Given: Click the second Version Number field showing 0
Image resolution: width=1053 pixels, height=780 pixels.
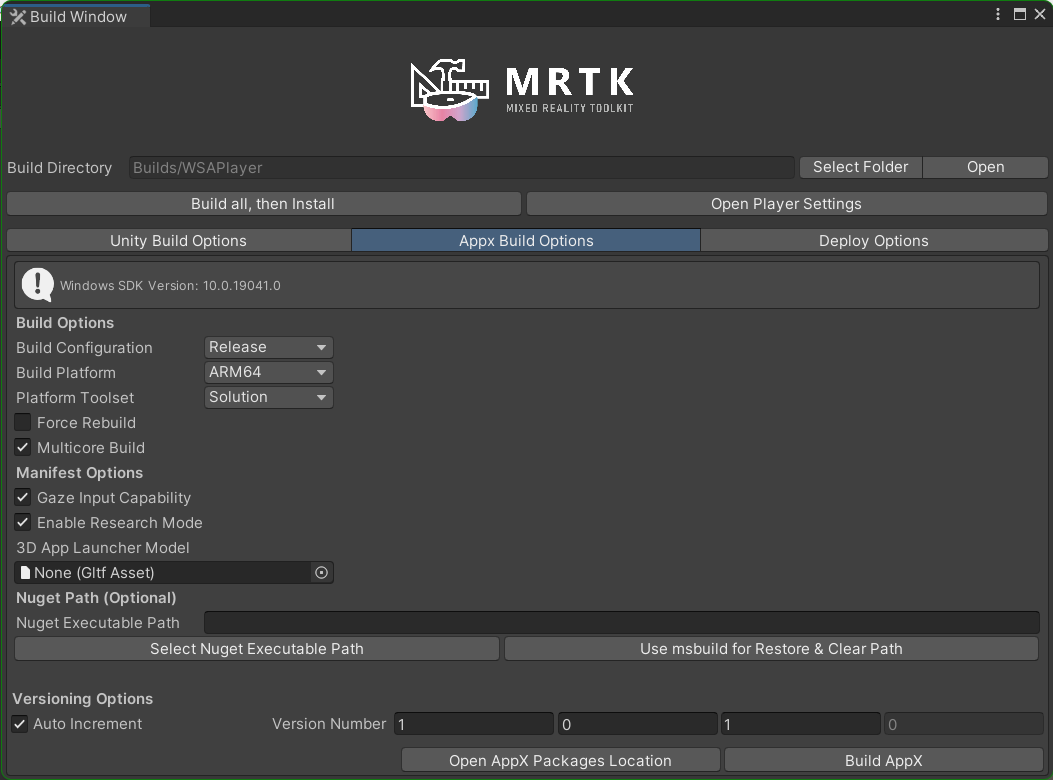Looking at the screenshot, I should point(637,724).
